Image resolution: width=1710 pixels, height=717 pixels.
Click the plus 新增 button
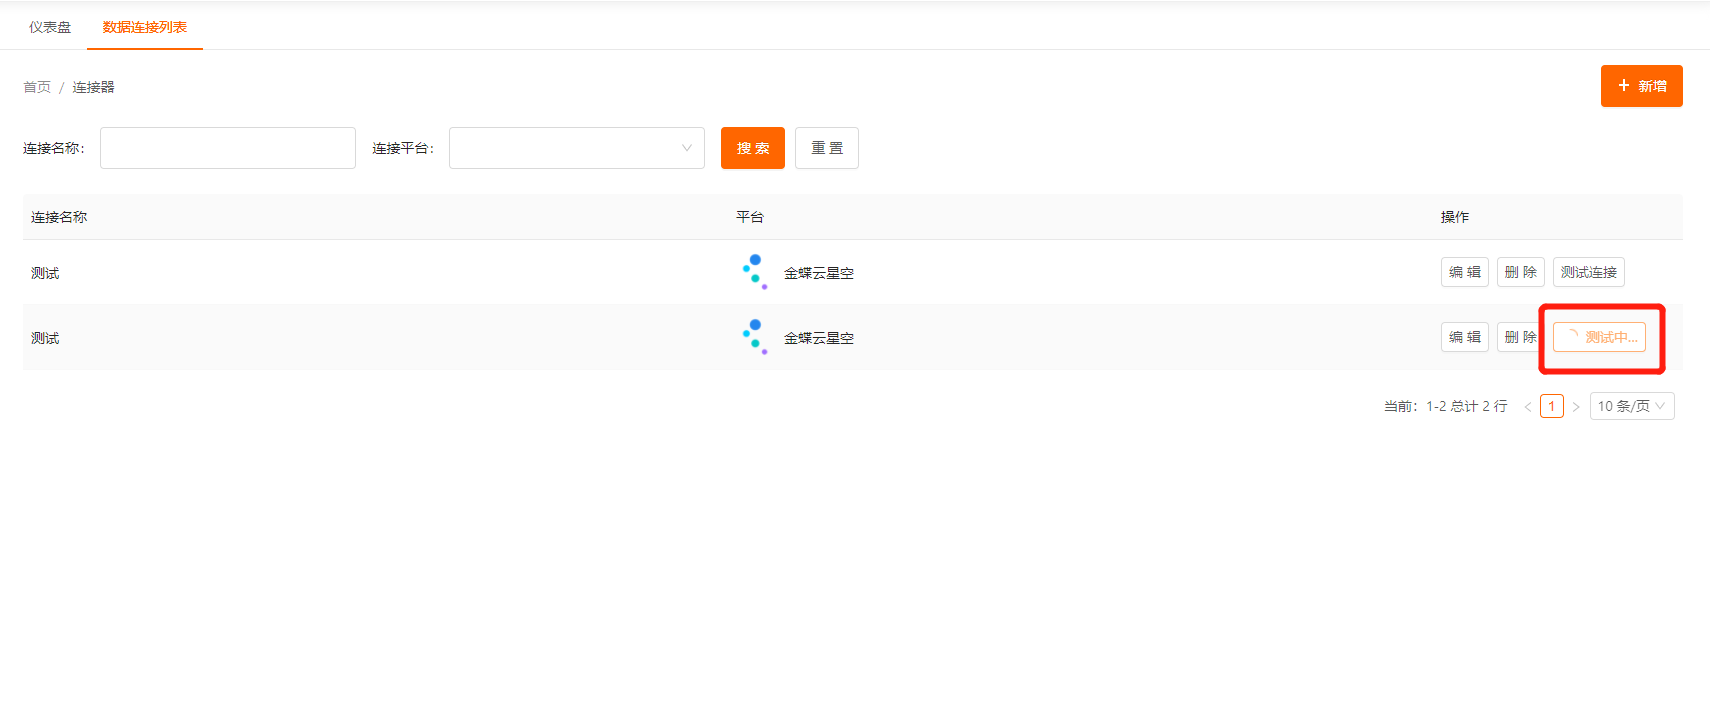click(1641, 86)
